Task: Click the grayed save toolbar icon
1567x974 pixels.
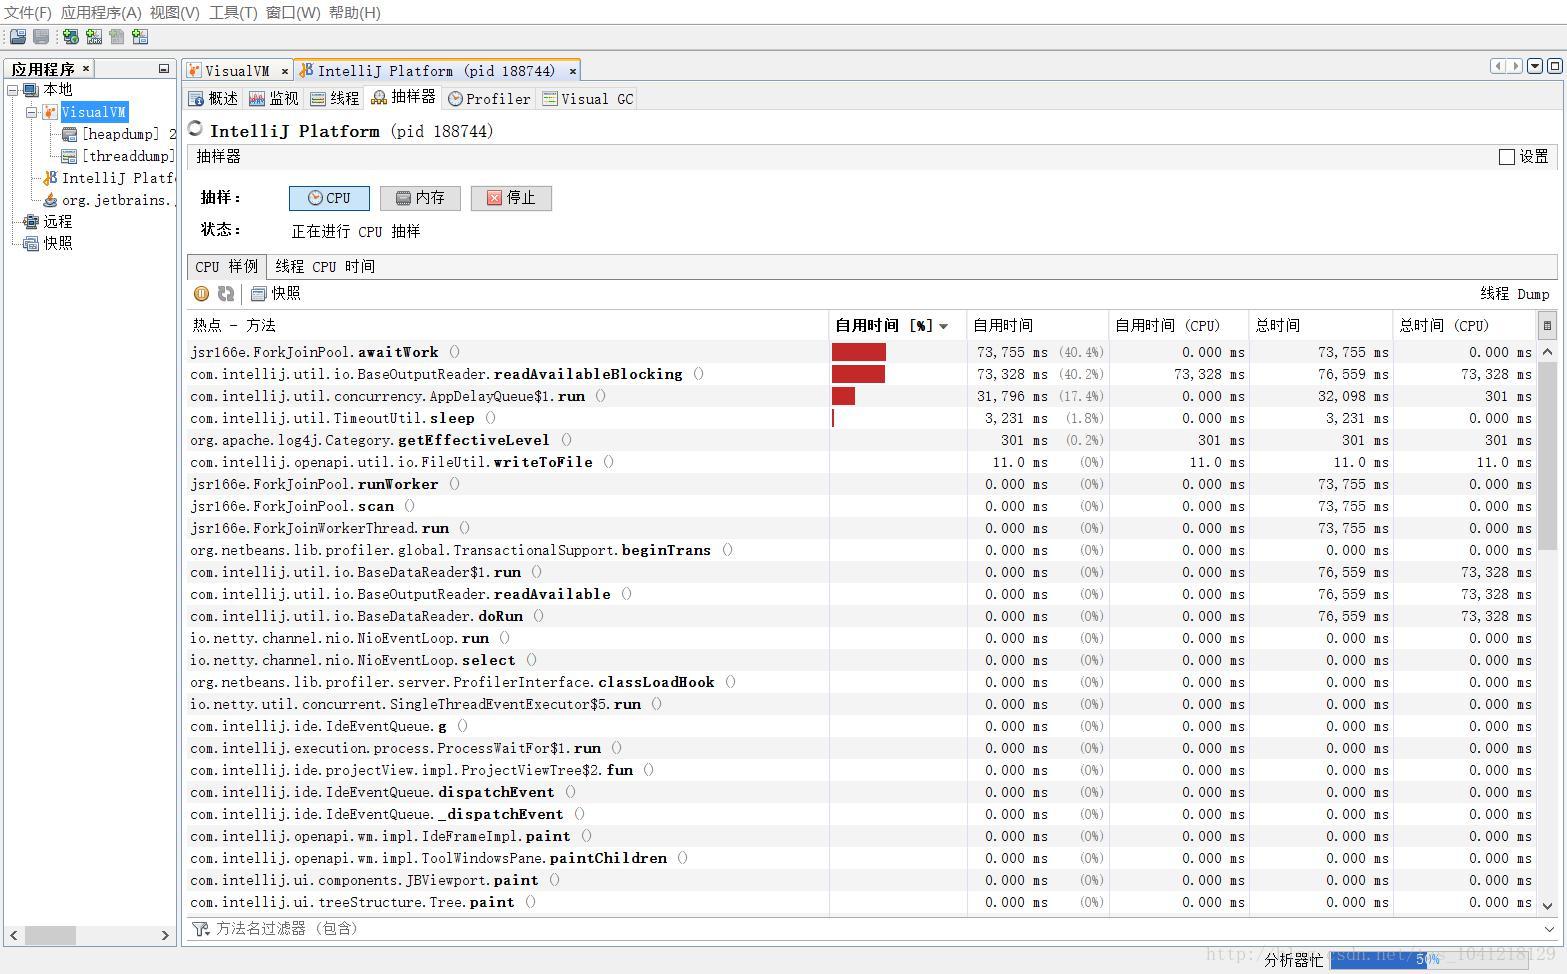Action: 41,37
